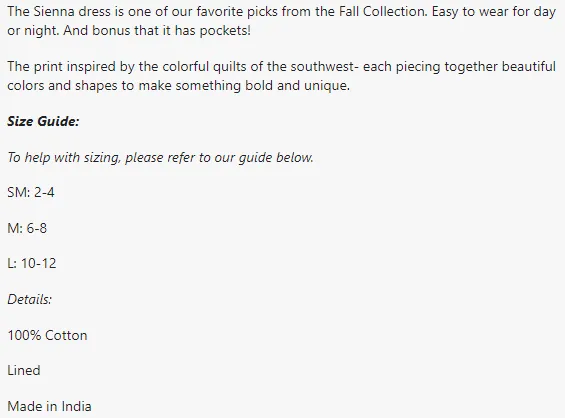
Task: Click the 'Made in India' text
Action: (x=49, y=406)
